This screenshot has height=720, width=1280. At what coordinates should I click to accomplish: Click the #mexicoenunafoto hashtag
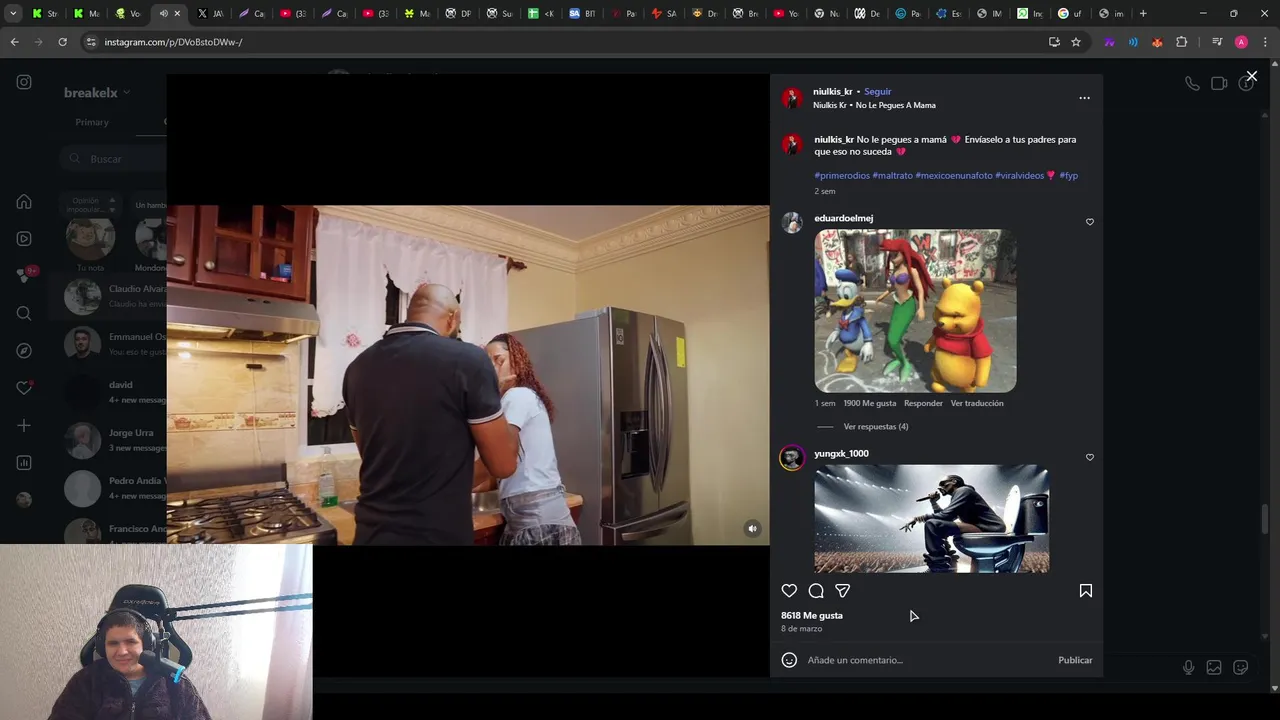pyautogui.click(x=954, y=176)
